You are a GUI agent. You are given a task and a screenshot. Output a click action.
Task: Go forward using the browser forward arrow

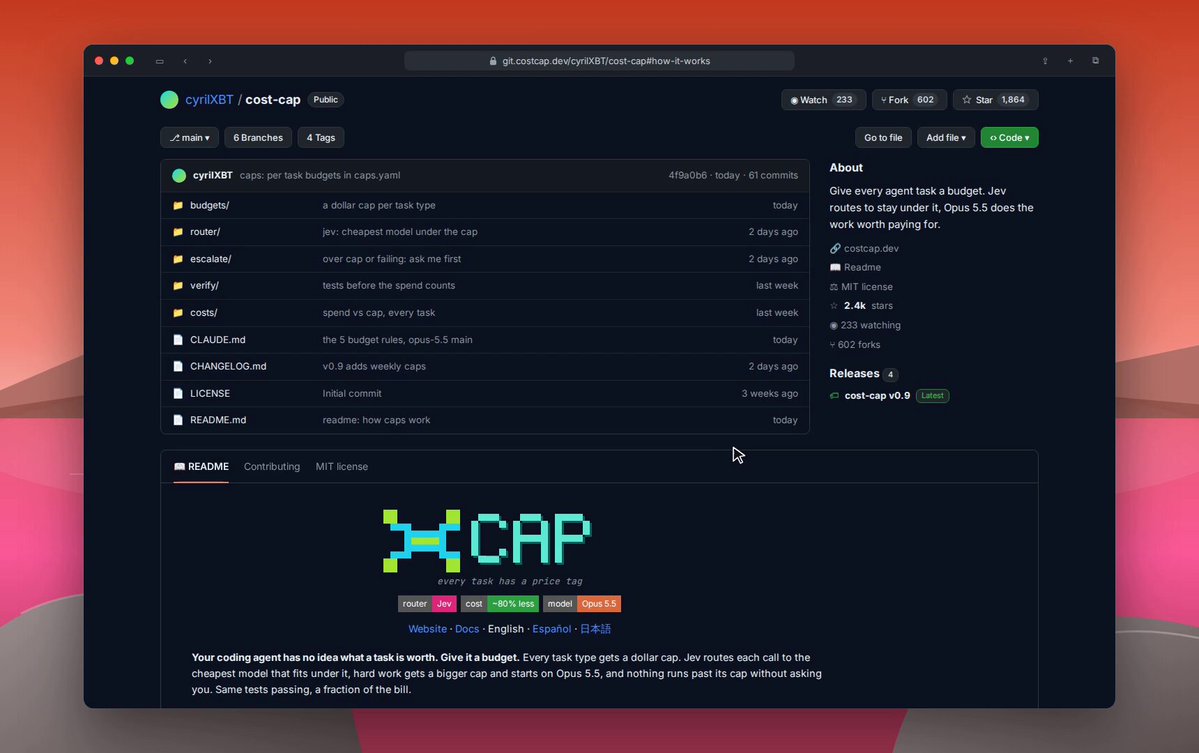[210, 61]
